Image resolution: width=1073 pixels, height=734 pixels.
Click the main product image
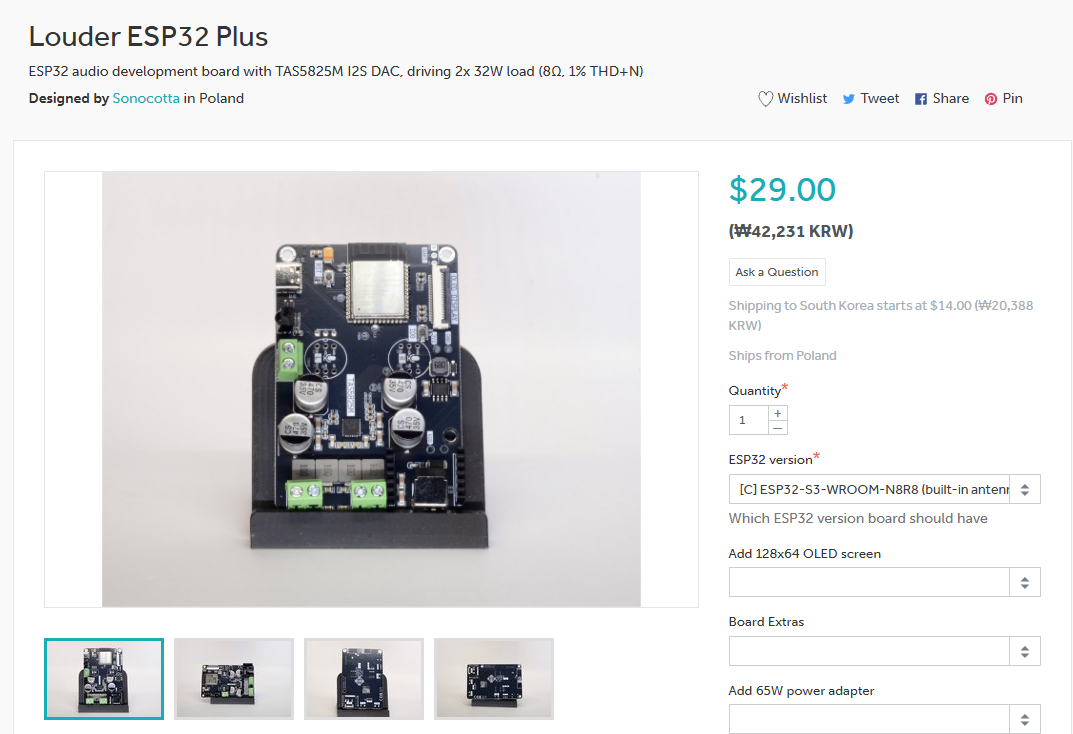click(372, 389)
